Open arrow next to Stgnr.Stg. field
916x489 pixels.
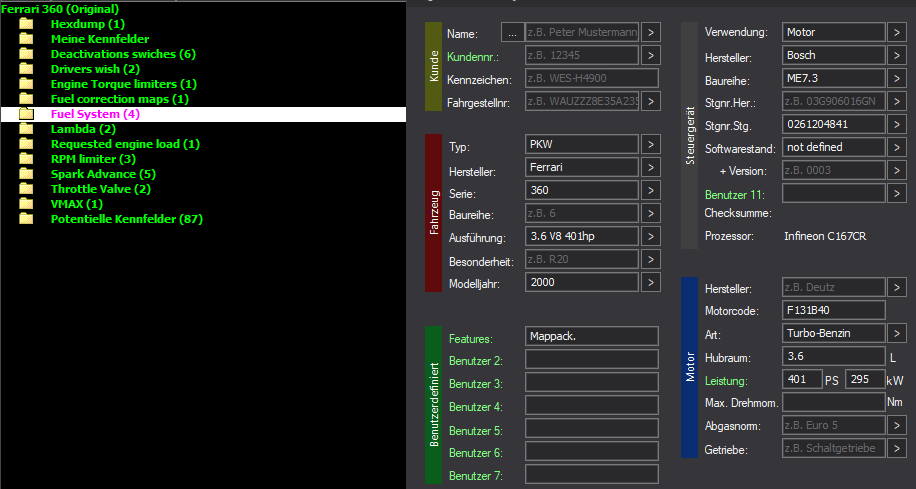coord(897,124)
